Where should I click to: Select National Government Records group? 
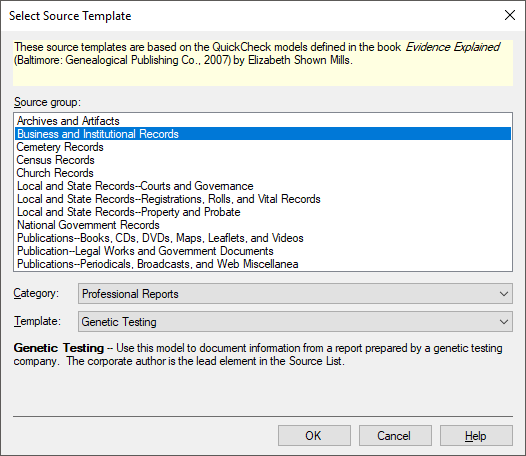[263, 225]
